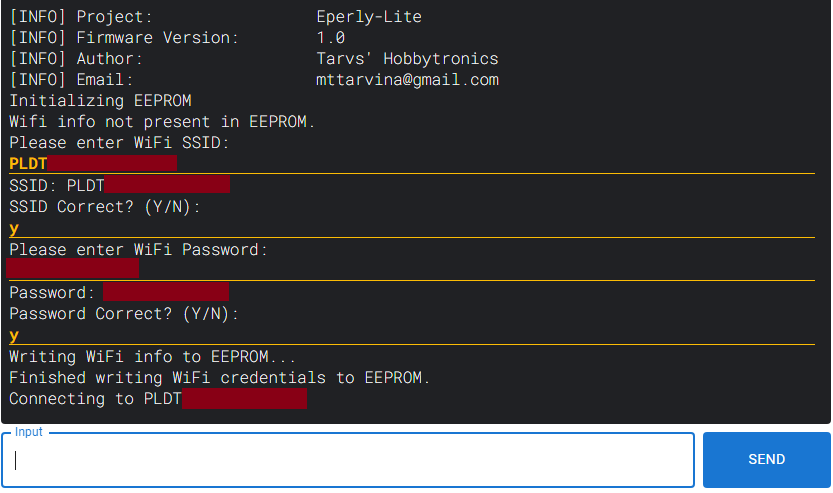This screenshot has width=833, height=493.
Task: Click the SSID Correct? (Y/N) prompt
Action: tap(105, 206)
